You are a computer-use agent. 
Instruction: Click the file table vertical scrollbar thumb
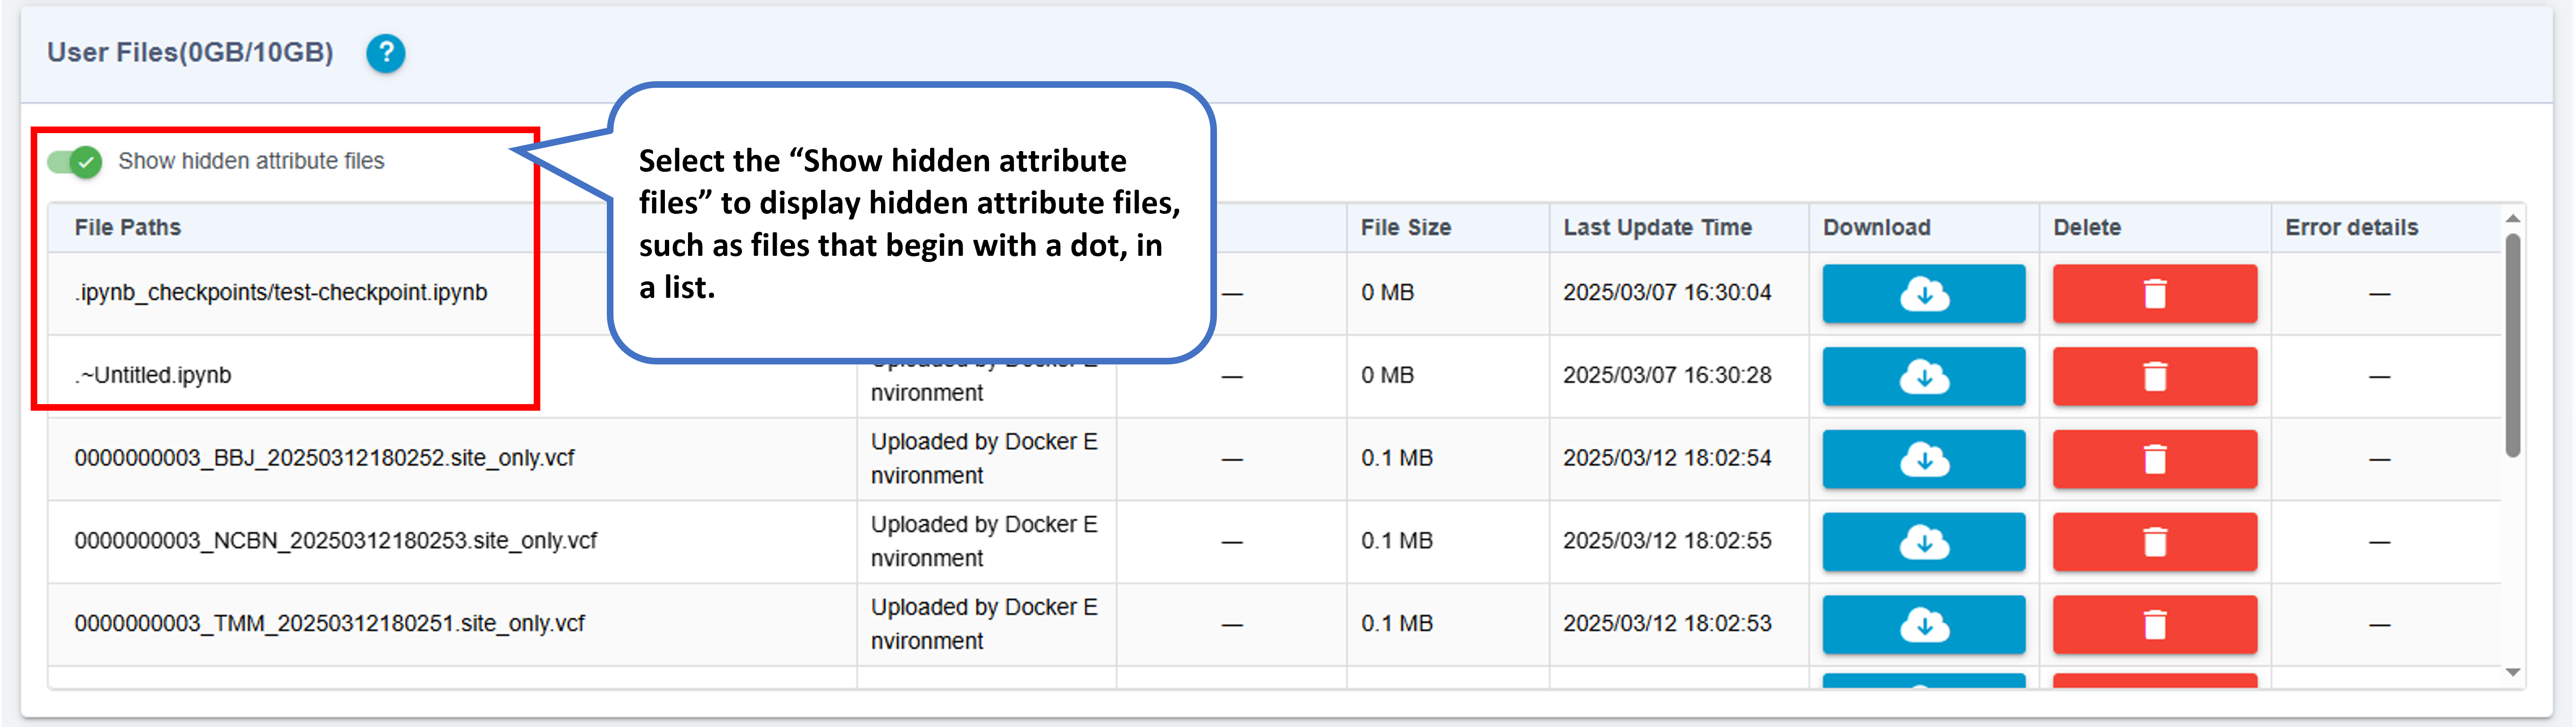[2512, 345]
